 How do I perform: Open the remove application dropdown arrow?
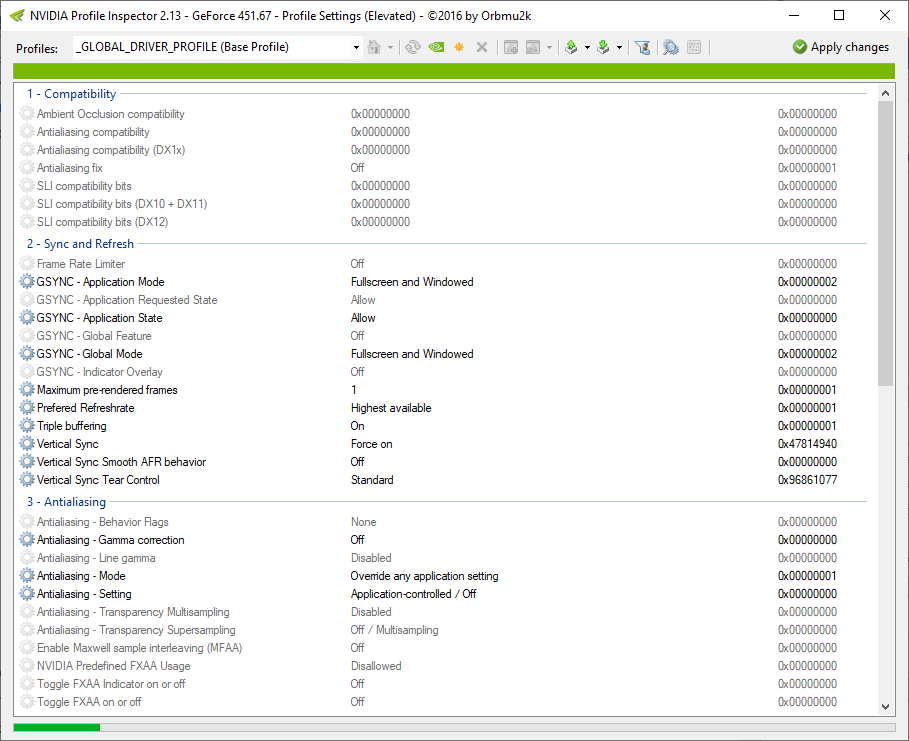(x=548, y=46)
